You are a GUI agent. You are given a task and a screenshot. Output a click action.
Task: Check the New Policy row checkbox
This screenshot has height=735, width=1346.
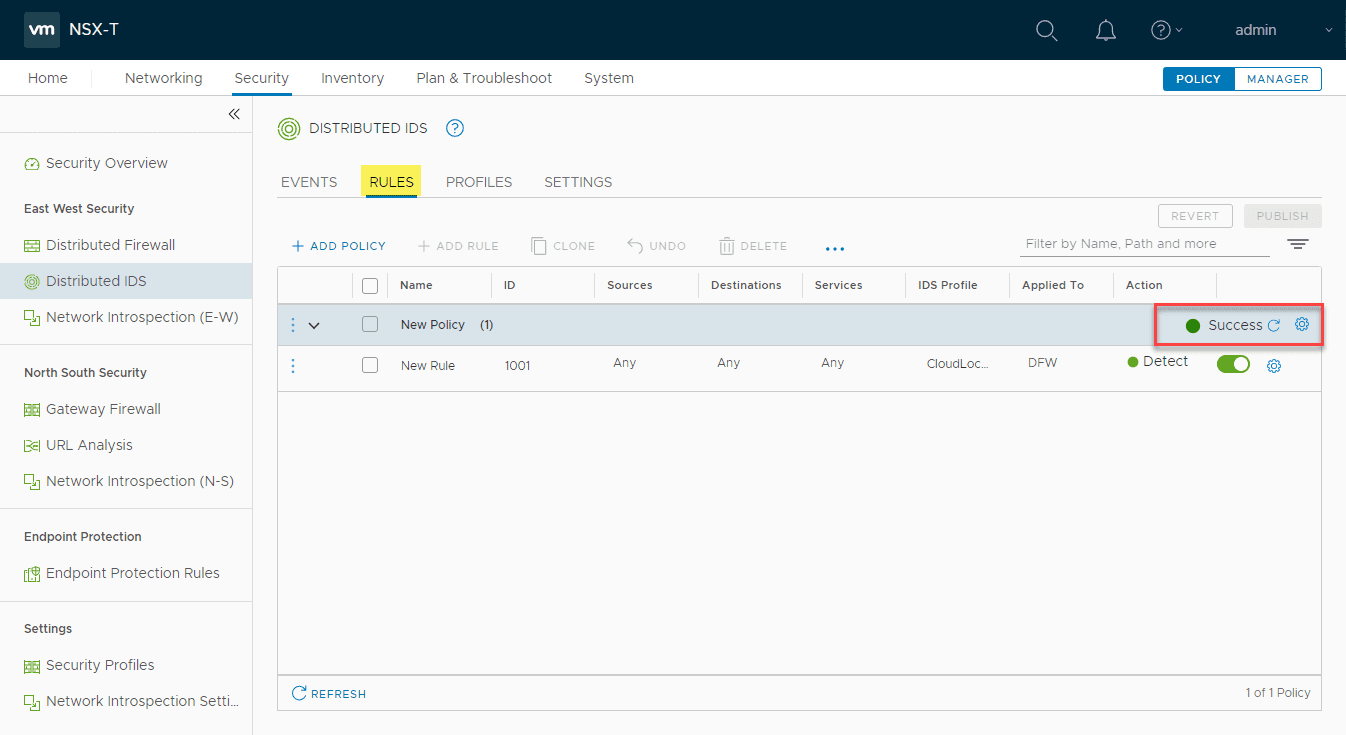[370, 324]
